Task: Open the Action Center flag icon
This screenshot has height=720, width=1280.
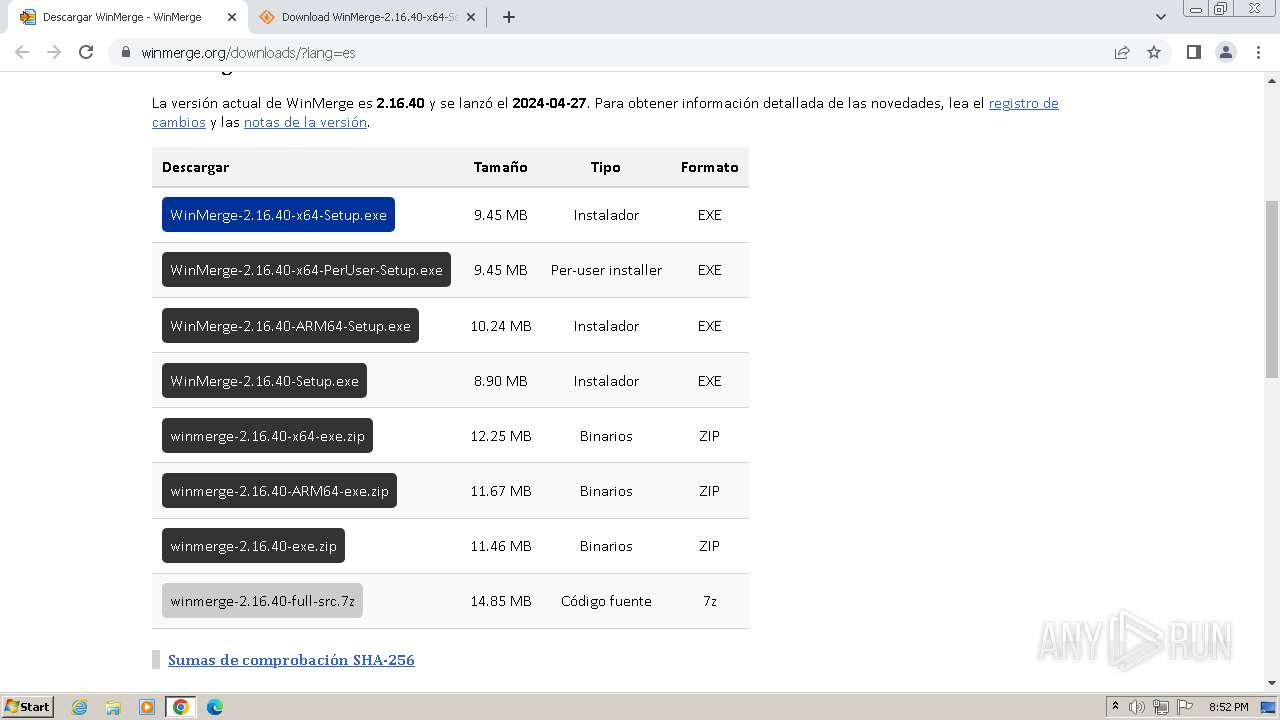Action: (1185, 707)
